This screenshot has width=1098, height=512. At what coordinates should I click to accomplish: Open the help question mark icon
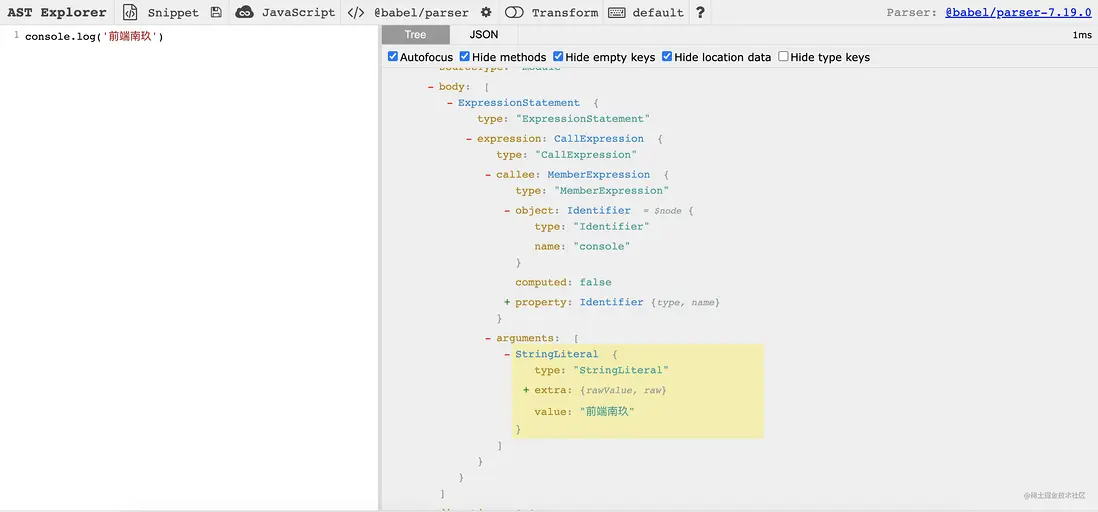tap(700, 12)
